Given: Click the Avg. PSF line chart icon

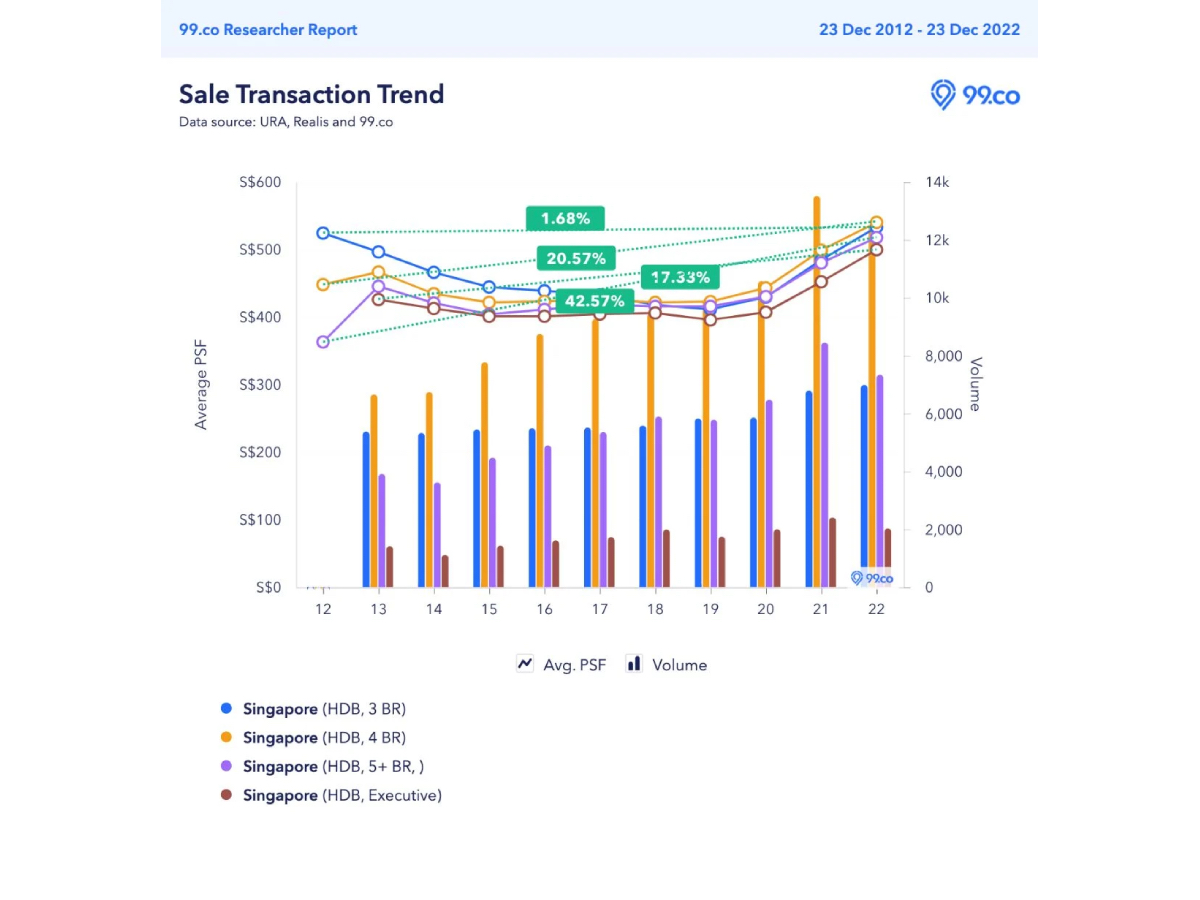Looking at the screenshot, I should [525, 664].
